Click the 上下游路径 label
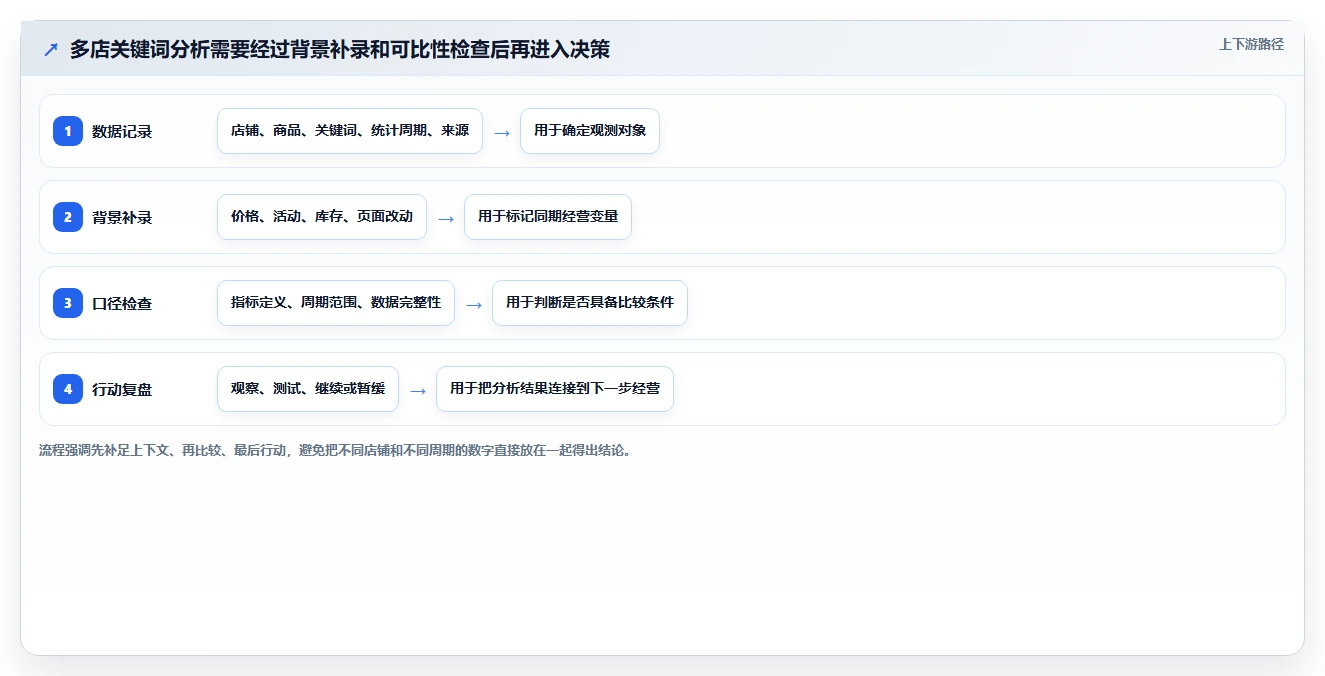 1251,44
